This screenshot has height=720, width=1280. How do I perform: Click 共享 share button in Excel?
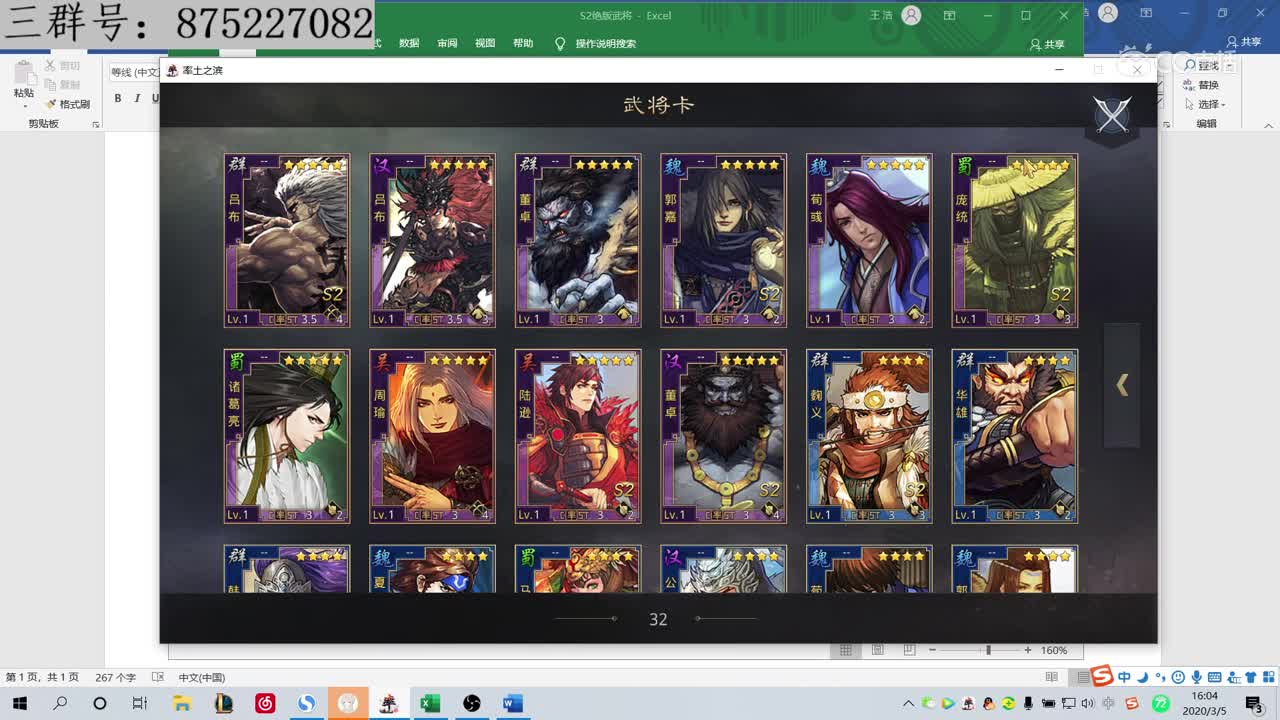coord(1047,44)
